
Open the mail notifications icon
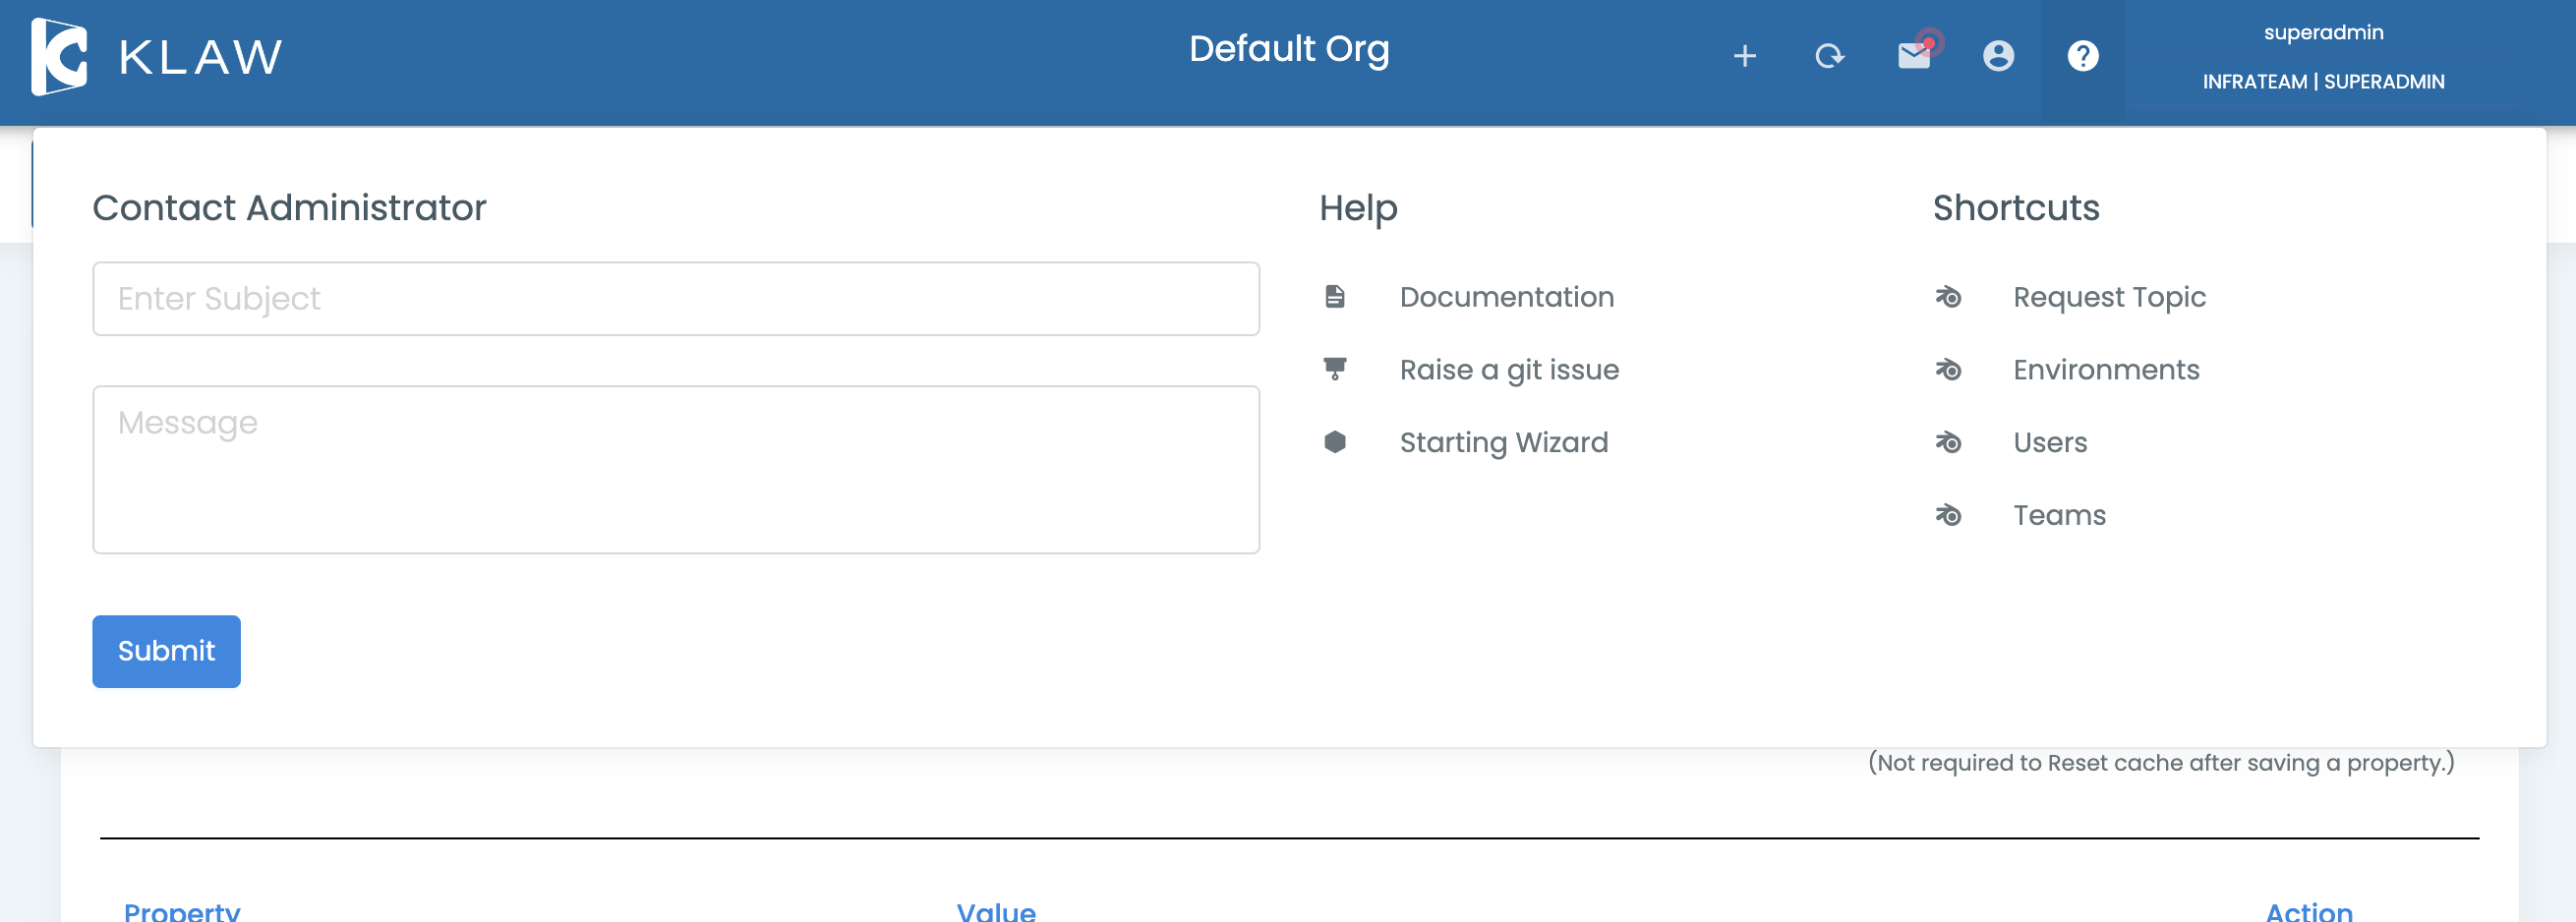click(x=1914, y=56)
